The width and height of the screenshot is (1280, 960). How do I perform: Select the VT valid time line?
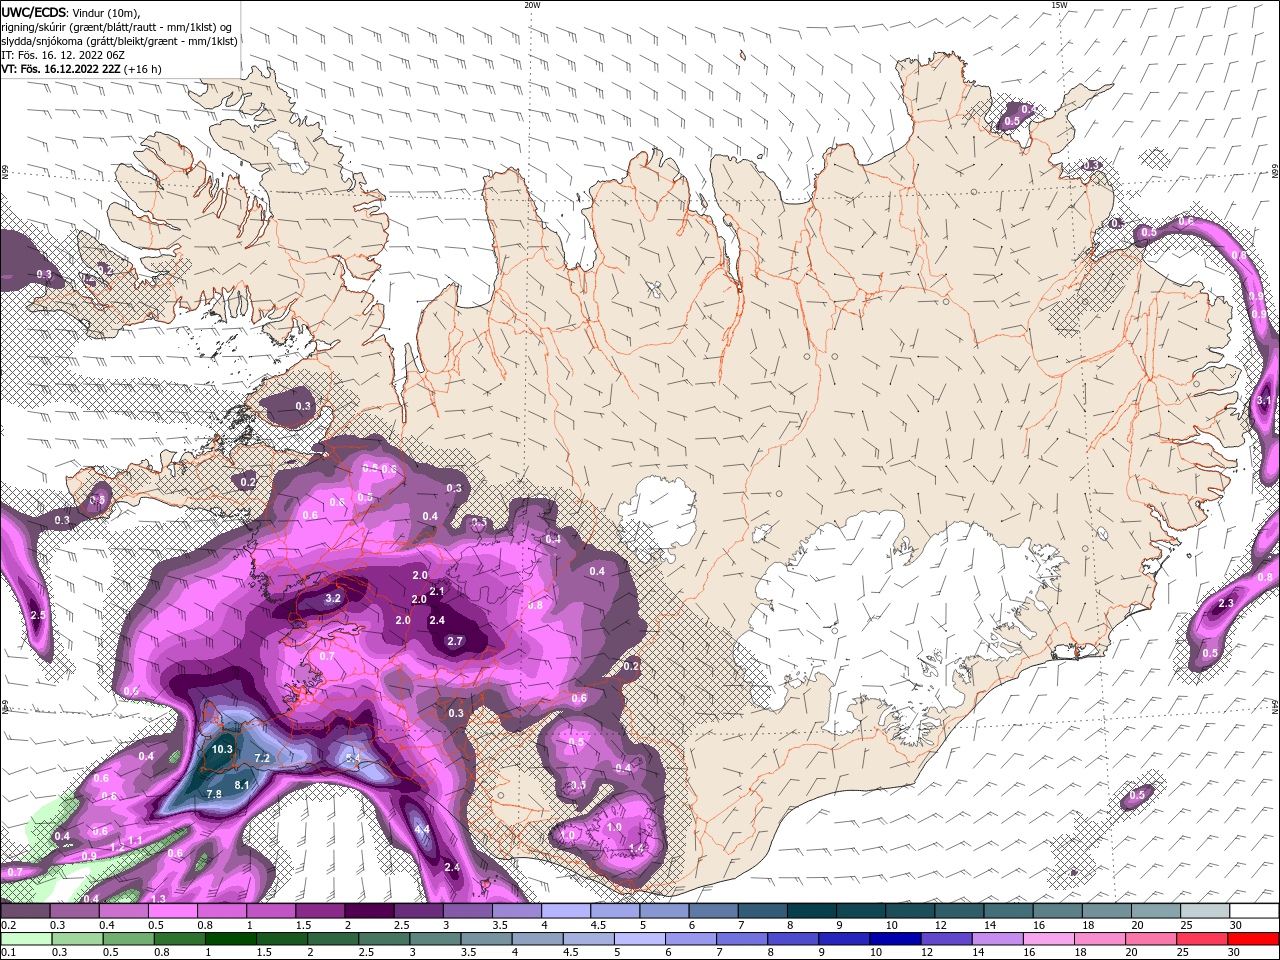tap(81, 69)
